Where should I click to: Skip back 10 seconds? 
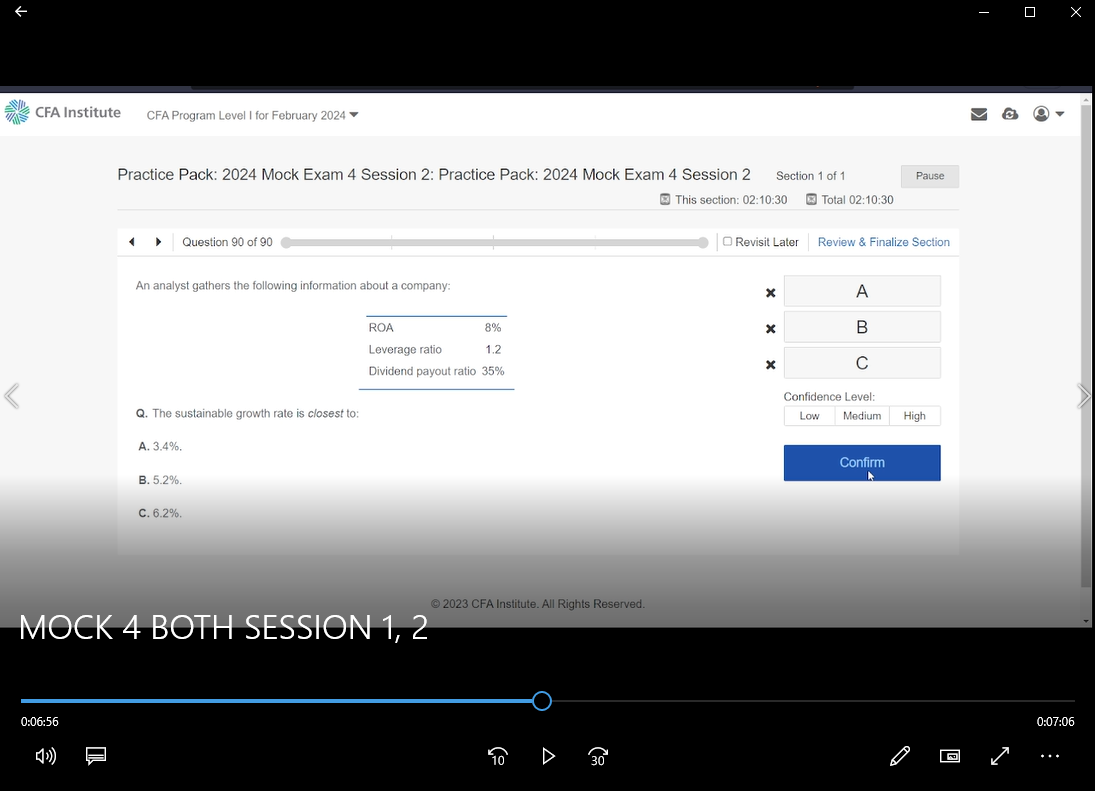(497, 756)
